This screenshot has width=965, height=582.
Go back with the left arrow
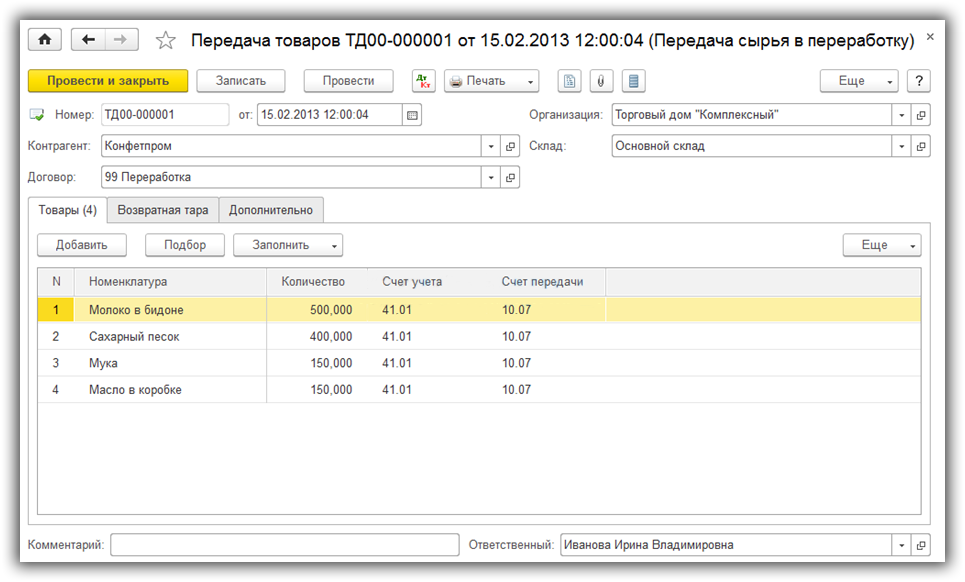[88, 39]
